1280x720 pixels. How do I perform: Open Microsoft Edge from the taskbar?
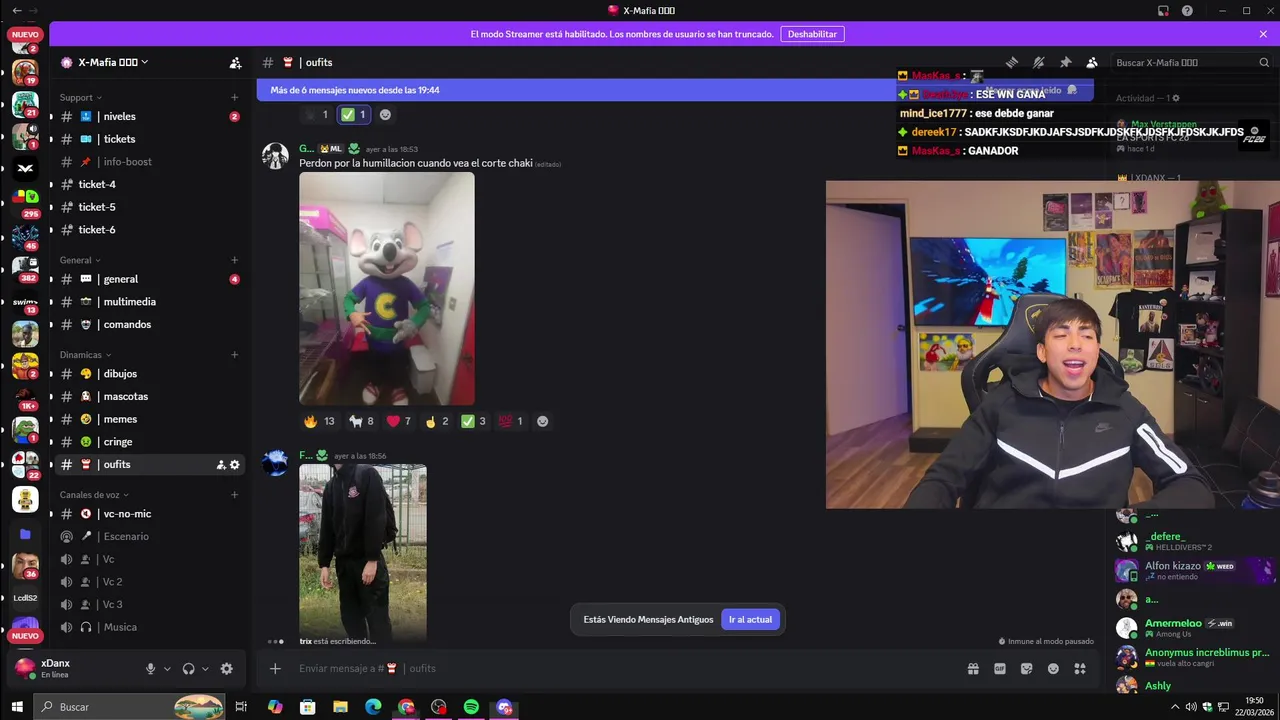(373, 707)
